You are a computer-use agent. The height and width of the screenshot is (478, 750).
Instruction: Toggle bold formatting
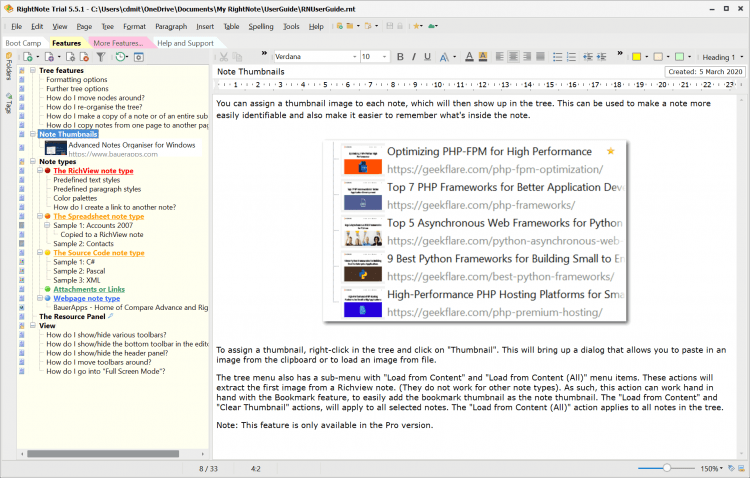pos(399,57)
